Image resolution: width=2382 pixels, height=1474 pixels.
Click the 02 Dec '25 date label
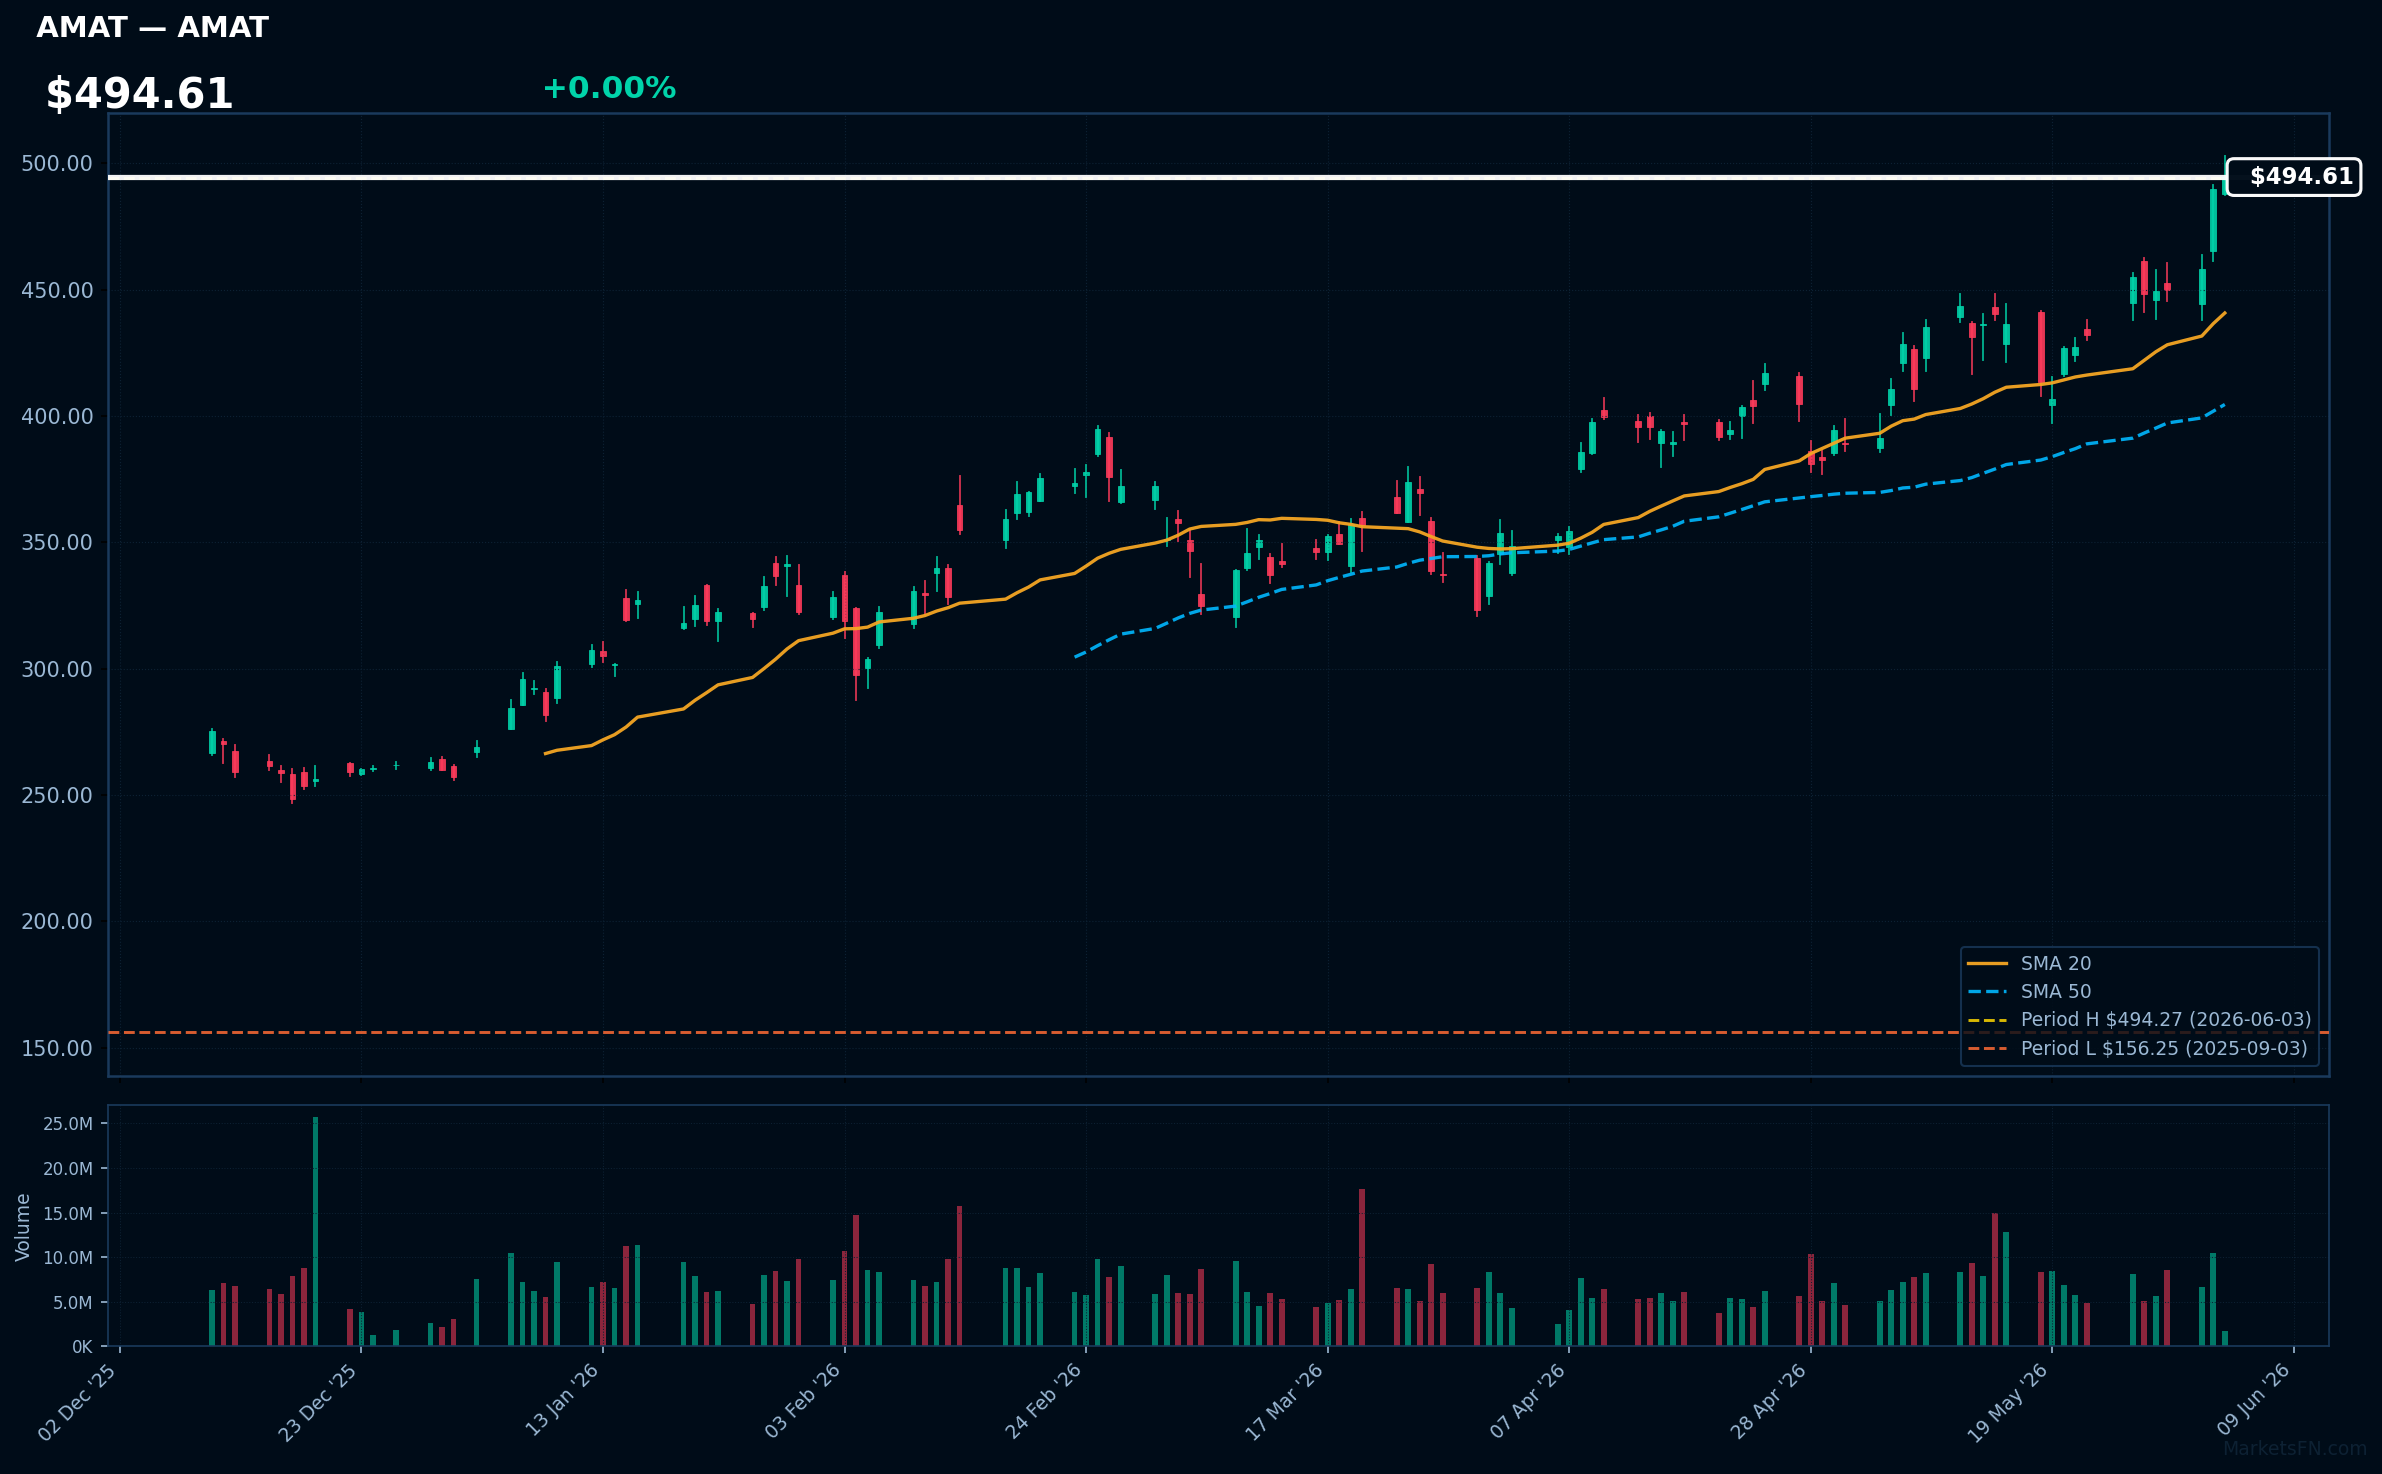pyautogui.click(x=77, y=1402)
